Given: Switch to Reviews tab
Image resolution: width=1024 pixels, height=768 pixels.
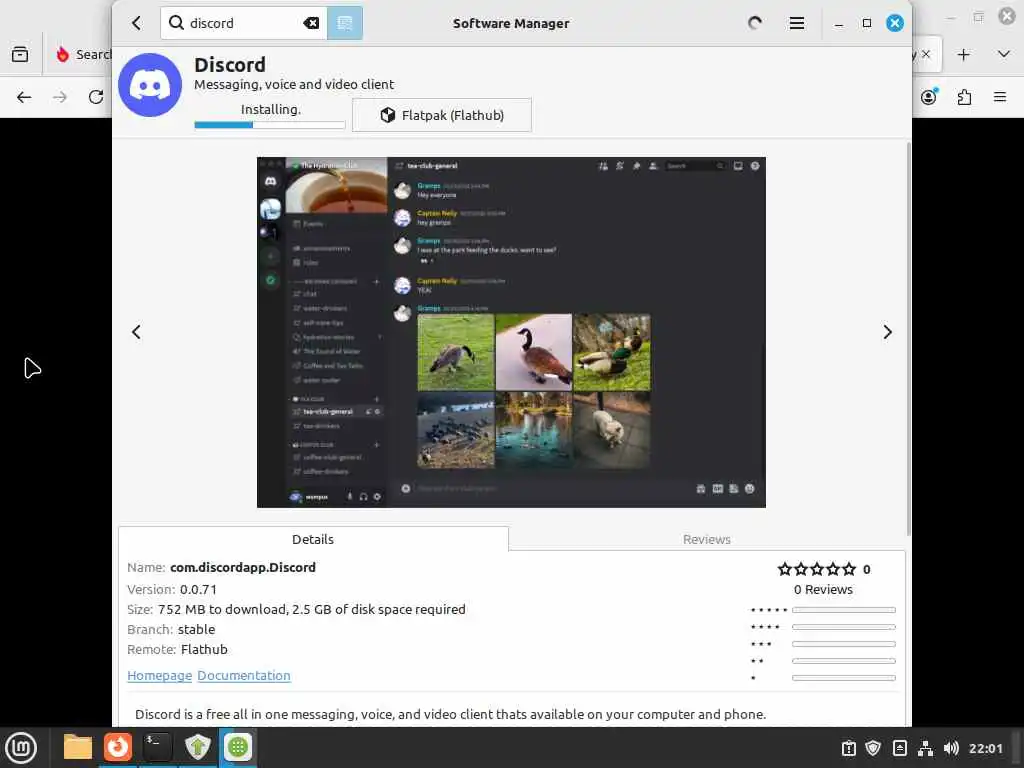Looking at the screenshot, I should tap(707, 539).
